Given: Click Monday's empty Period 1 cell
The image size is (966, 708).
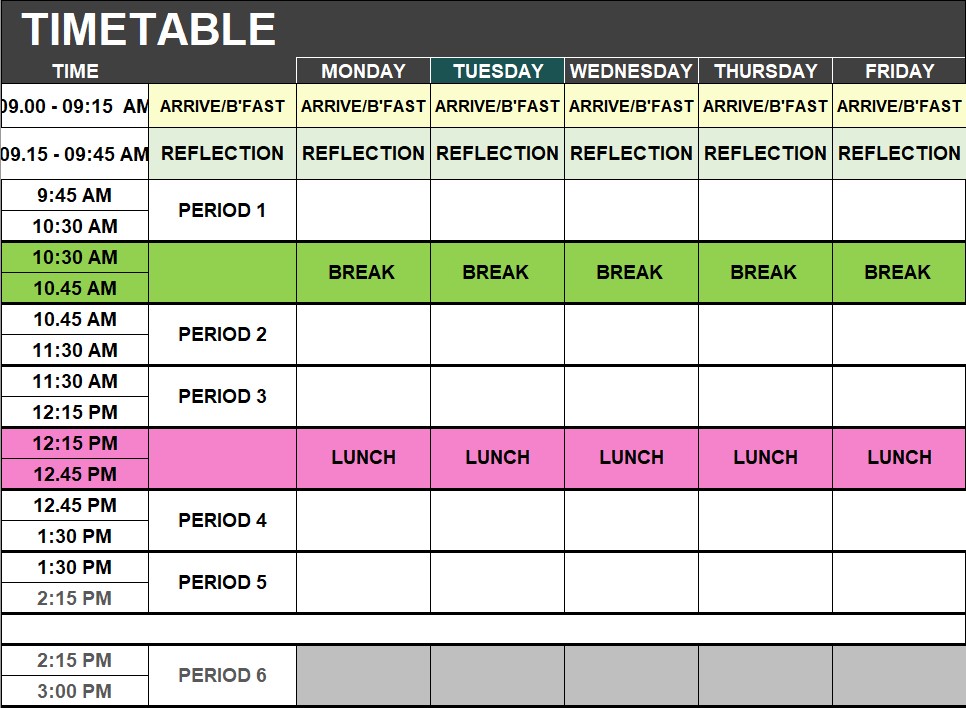Looking at the screenshot, I should (x=363, y=210).
